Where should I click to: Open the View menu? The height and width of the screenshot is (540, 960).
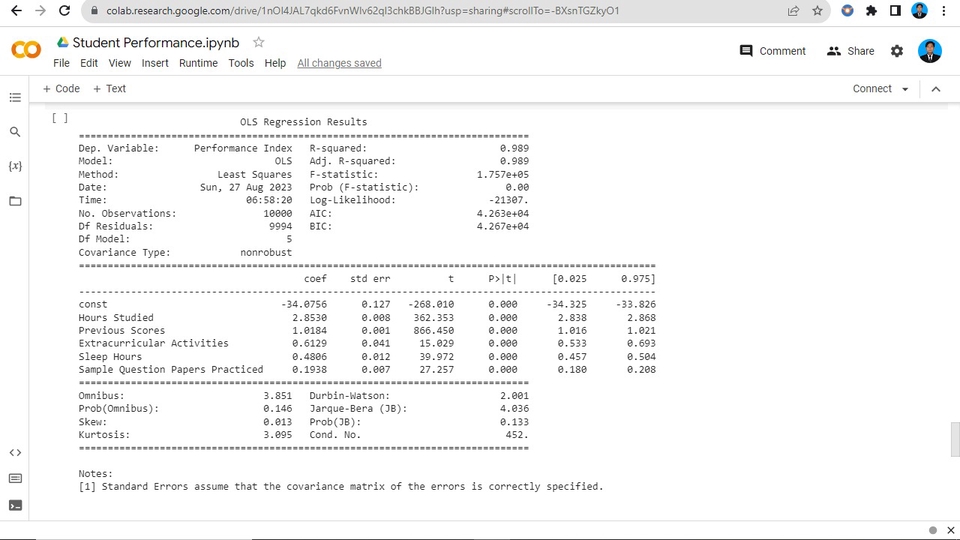[119, 63]
